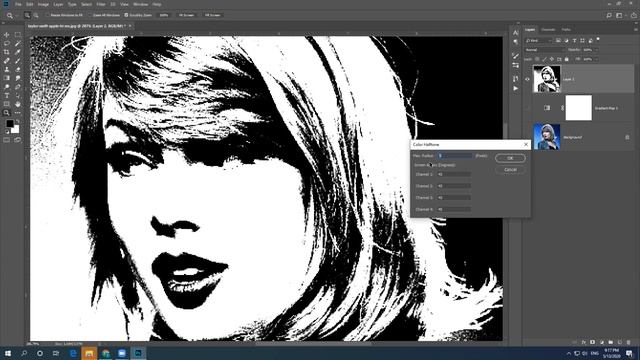Open the layer blend mode Normal dropdown
The width and height of the screenshot is (640, 360).
pyautogui.click(x=544, y=50)
